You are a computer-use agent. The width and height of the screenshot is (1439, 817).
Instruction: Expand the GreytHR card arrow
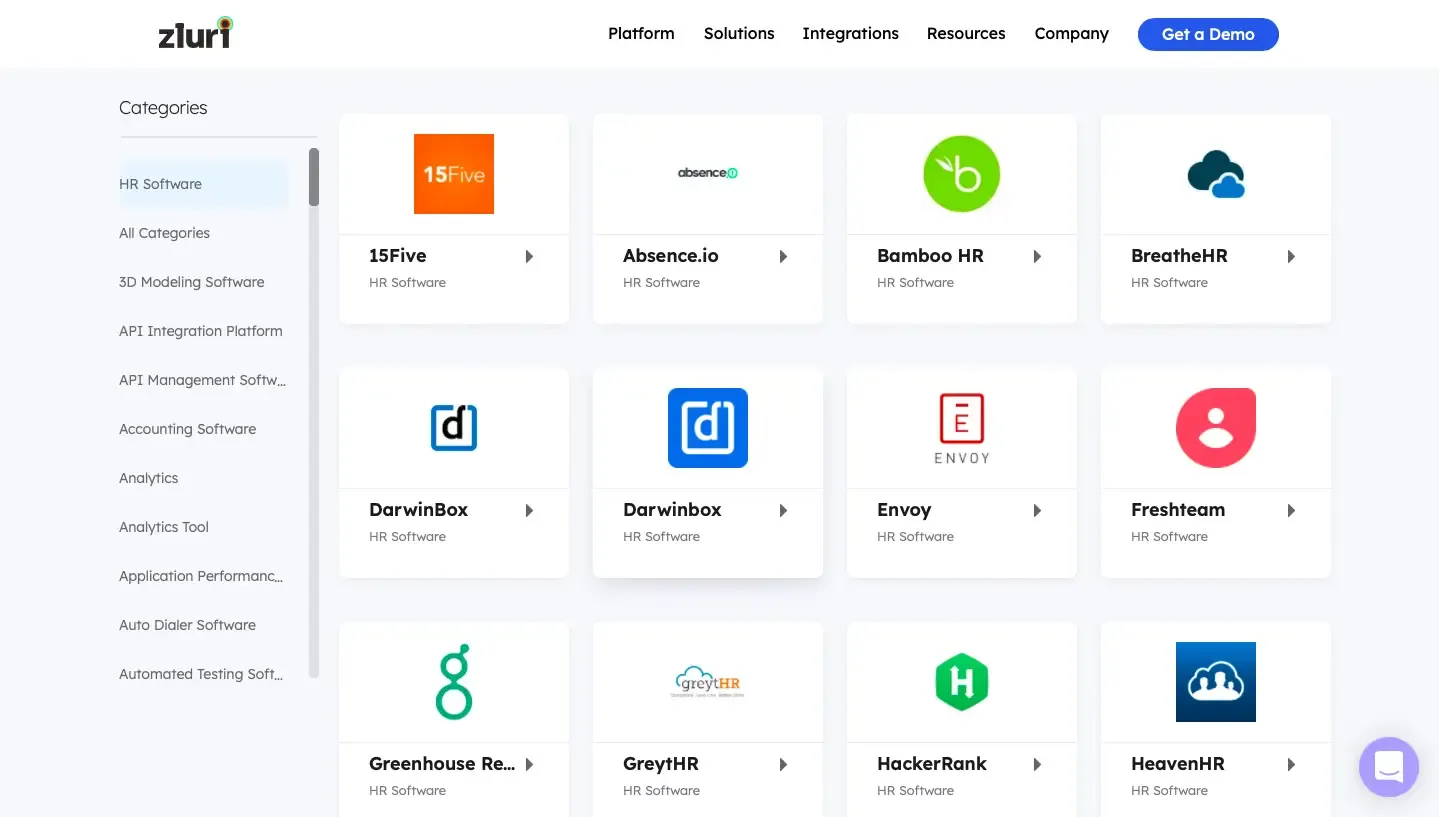tap(784, 765)
